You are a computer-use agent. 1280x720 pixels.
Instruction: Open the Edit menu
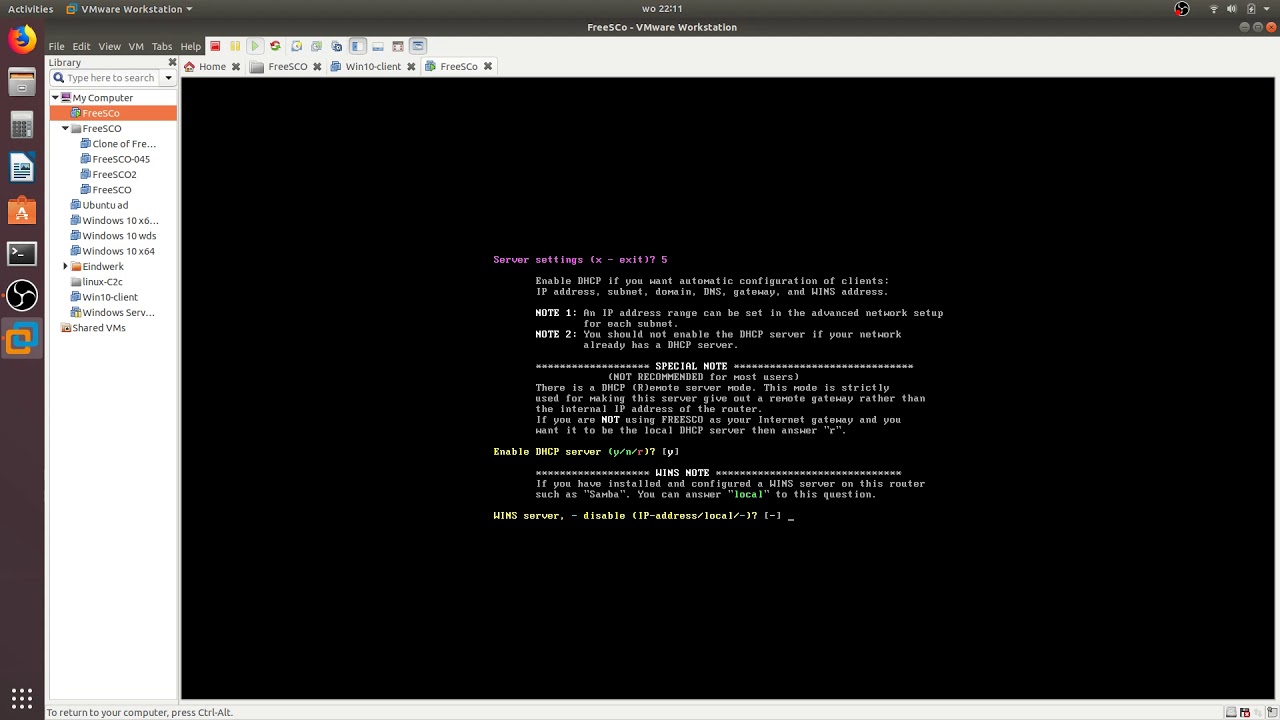tap(81, 46)
